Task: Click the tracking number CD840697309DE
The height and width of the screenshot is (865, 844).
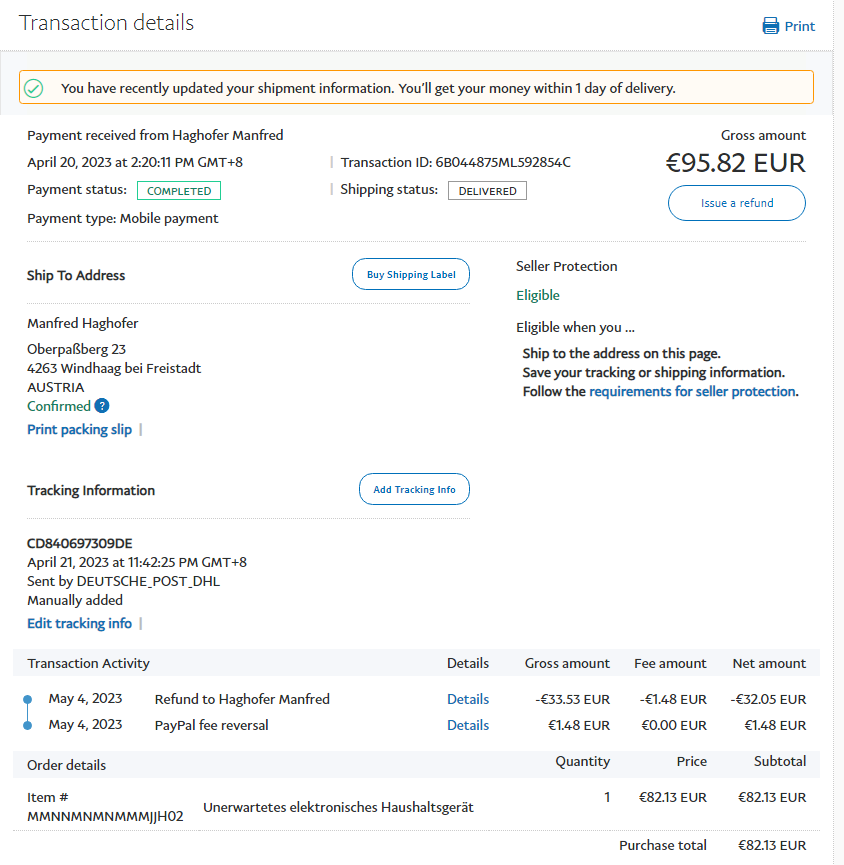Action: (x=79, y=544)
